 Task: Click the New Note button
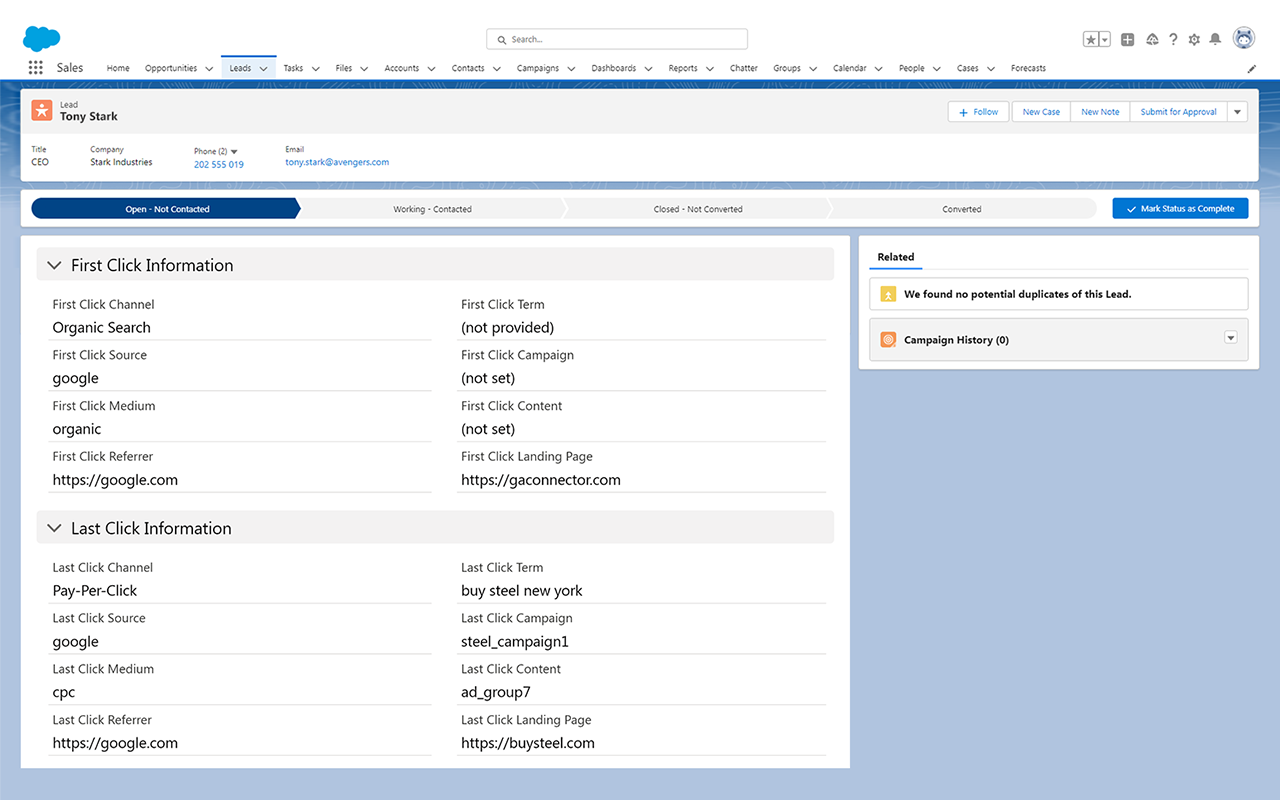coord(1100,112)
